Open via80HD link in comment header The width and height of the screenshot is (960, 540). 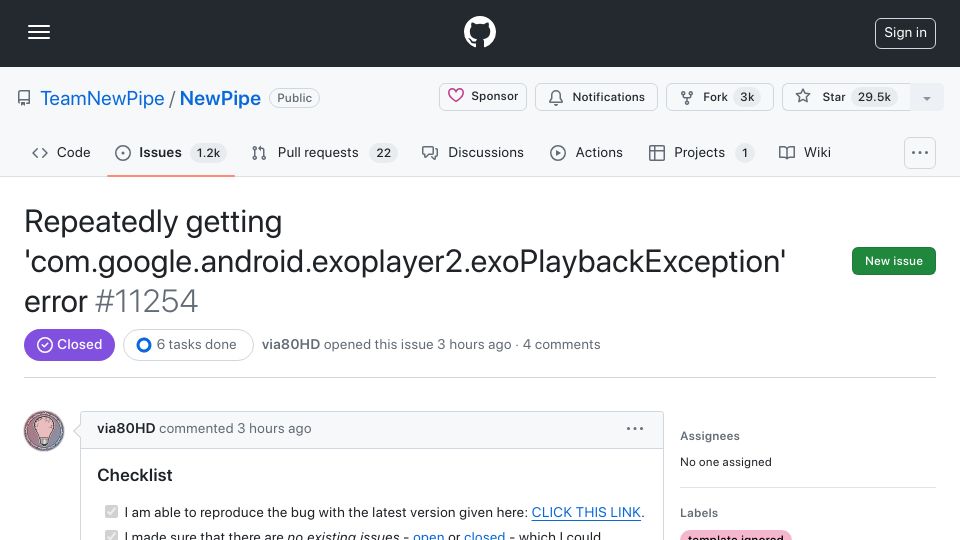[x=126, y=429]
